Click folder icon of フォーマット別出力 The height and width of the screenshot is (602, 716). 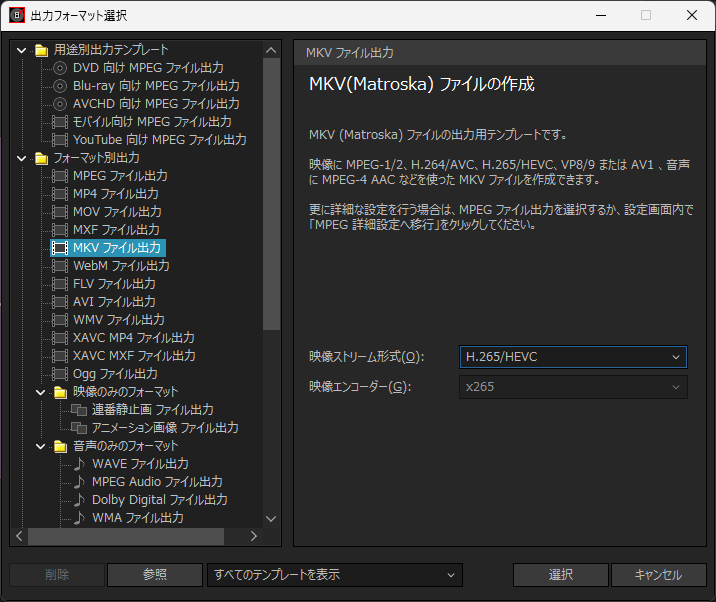[42, 158]
